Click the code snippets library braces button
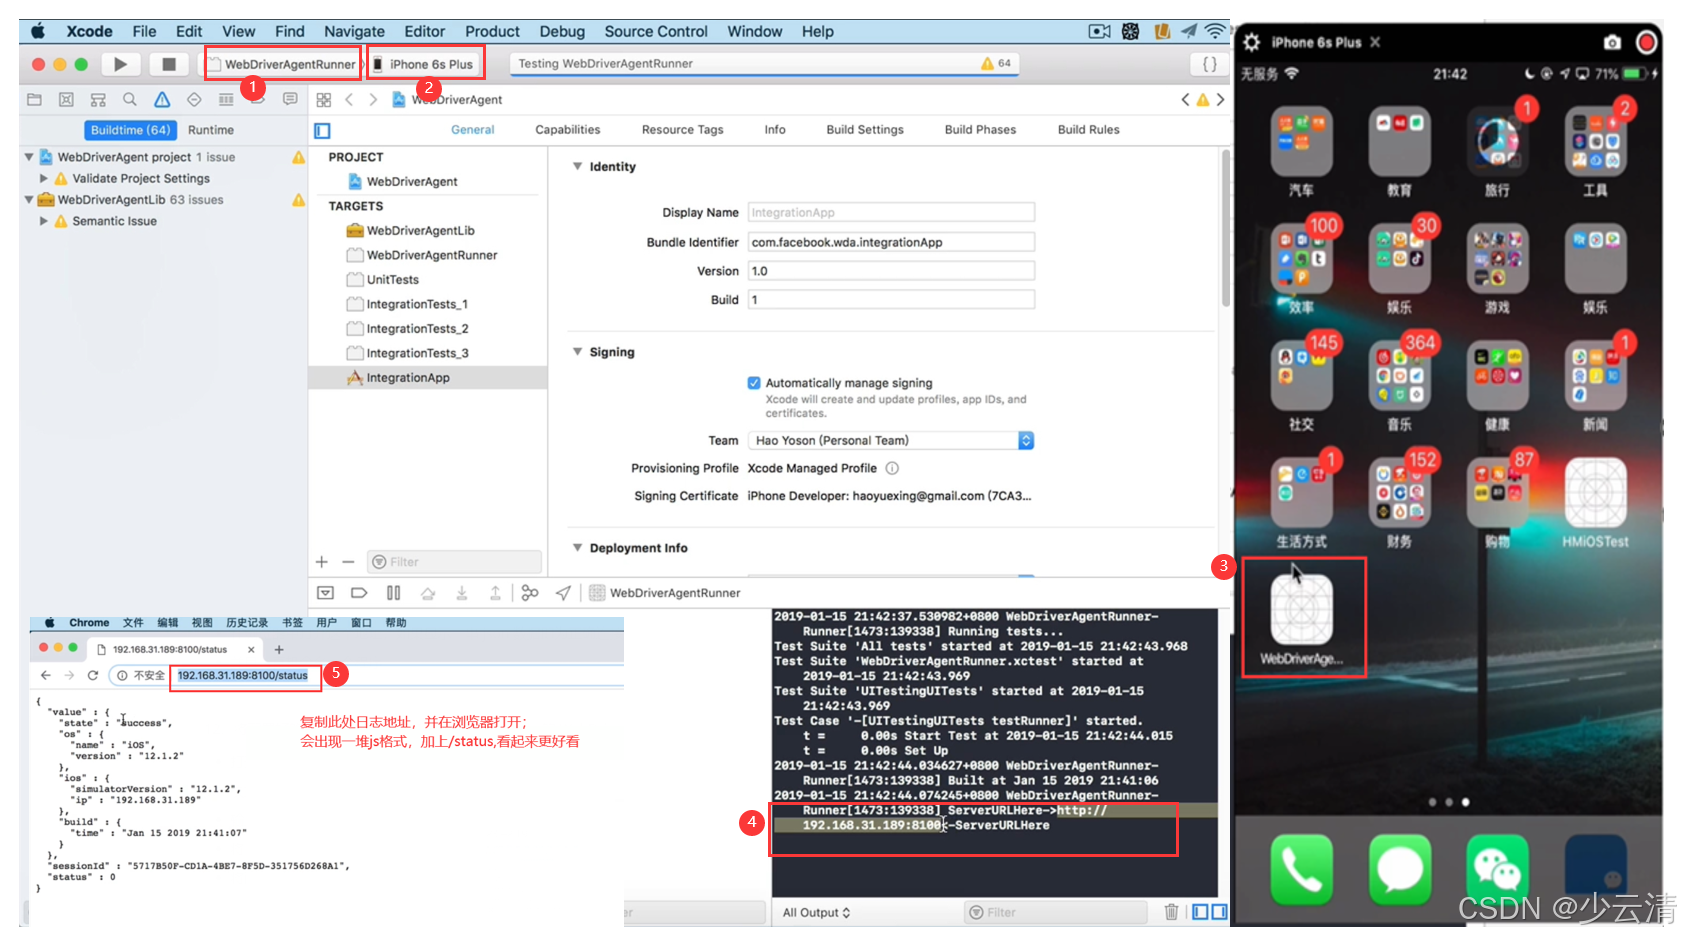This screenshot has width=1681, height=939. click(x=1210, y=64)
